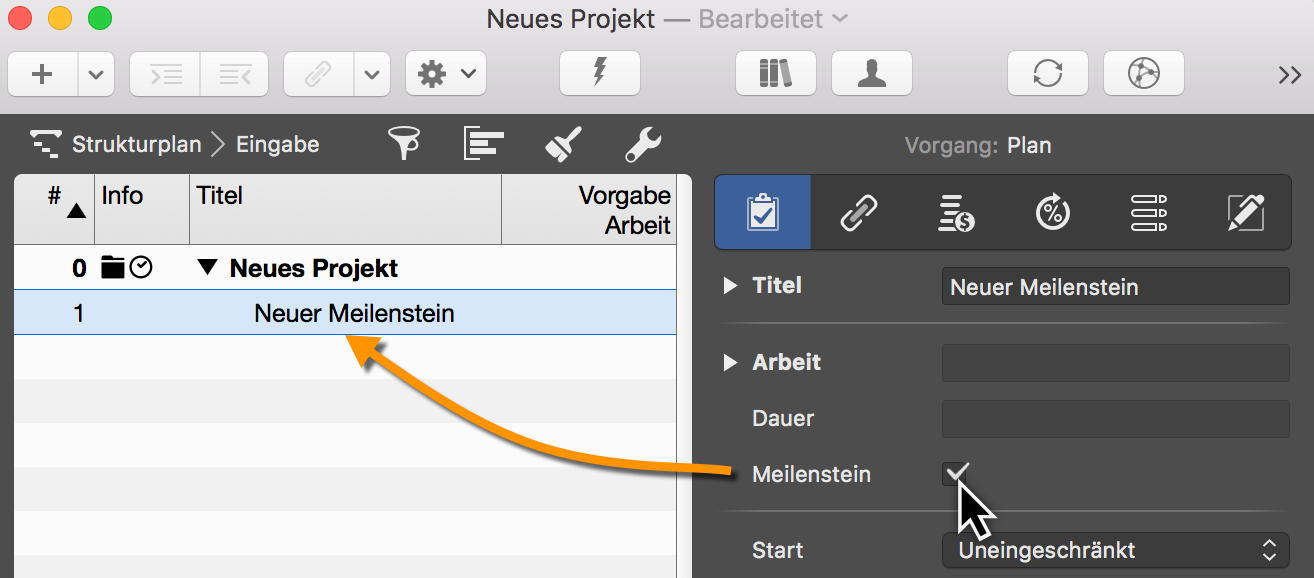Open the gear action dropdown menu

(445, 73)
